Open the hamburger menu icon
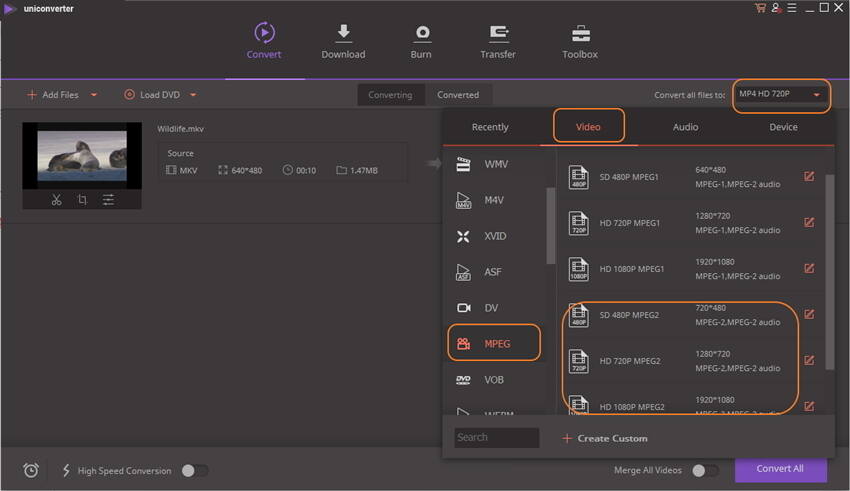The image size is (850, 491). click(792, 8)
